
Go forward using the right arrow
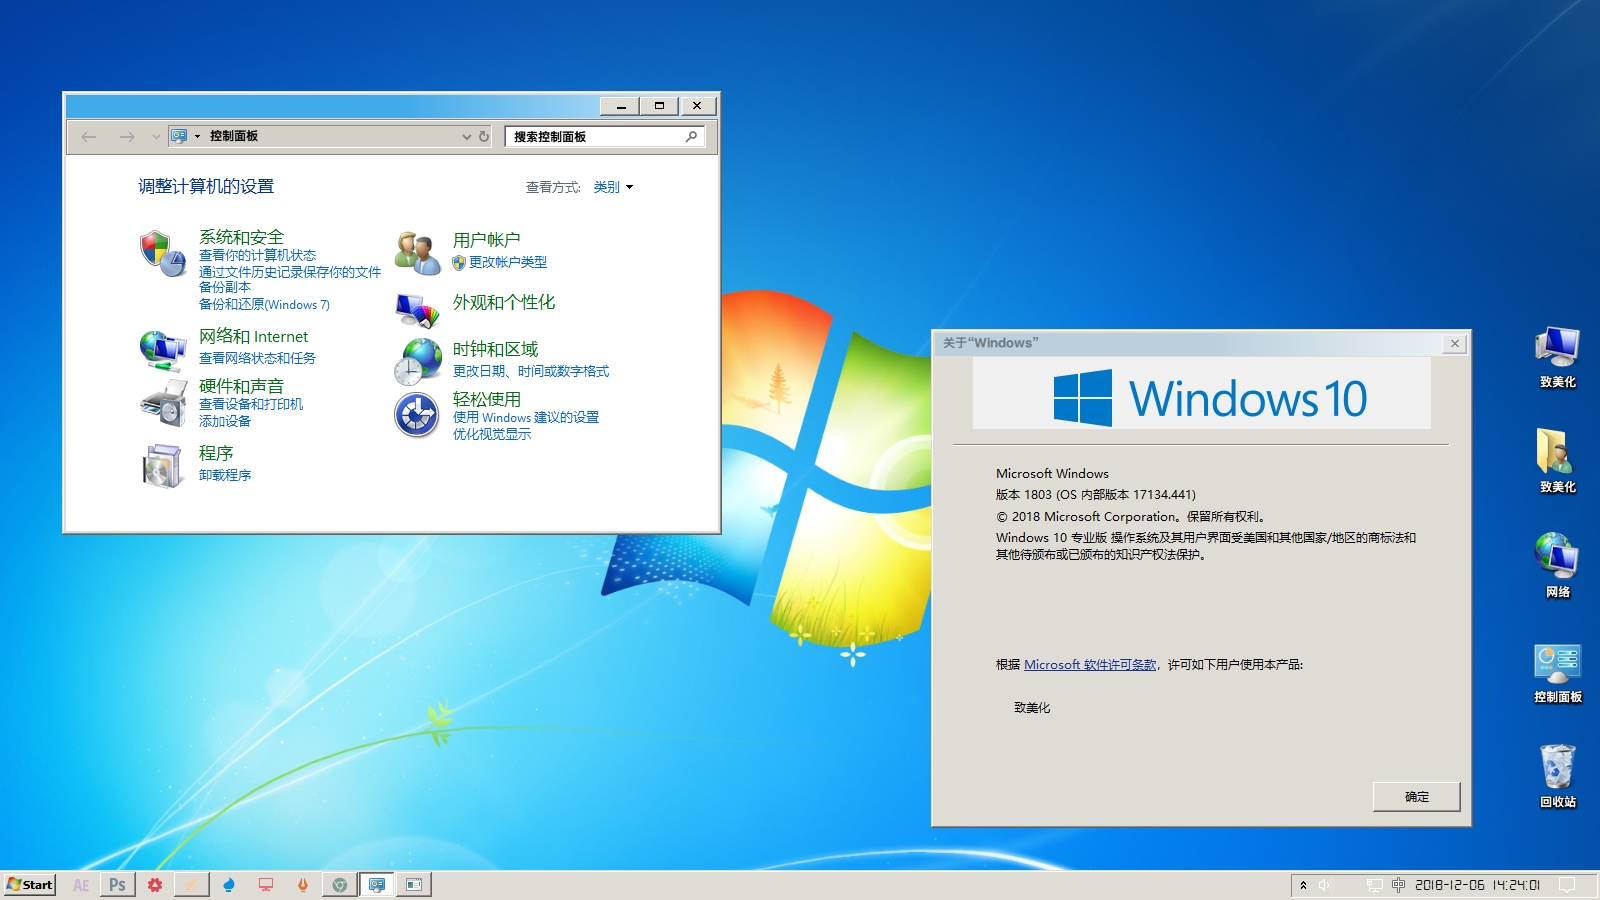(x=127, y=136)
